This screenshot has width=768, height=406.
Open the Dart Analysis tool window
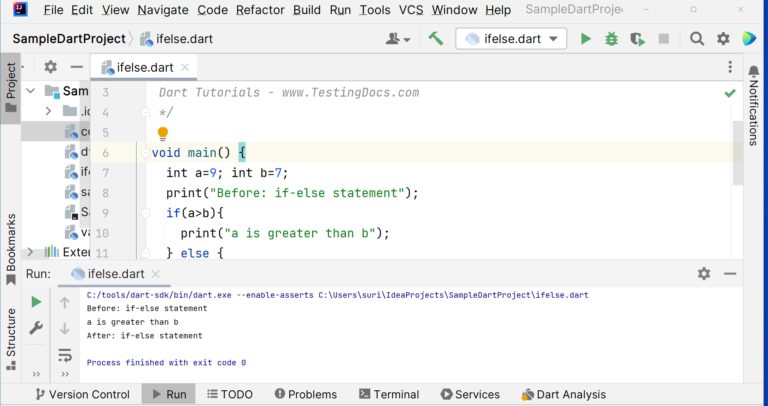click(563, 394)
